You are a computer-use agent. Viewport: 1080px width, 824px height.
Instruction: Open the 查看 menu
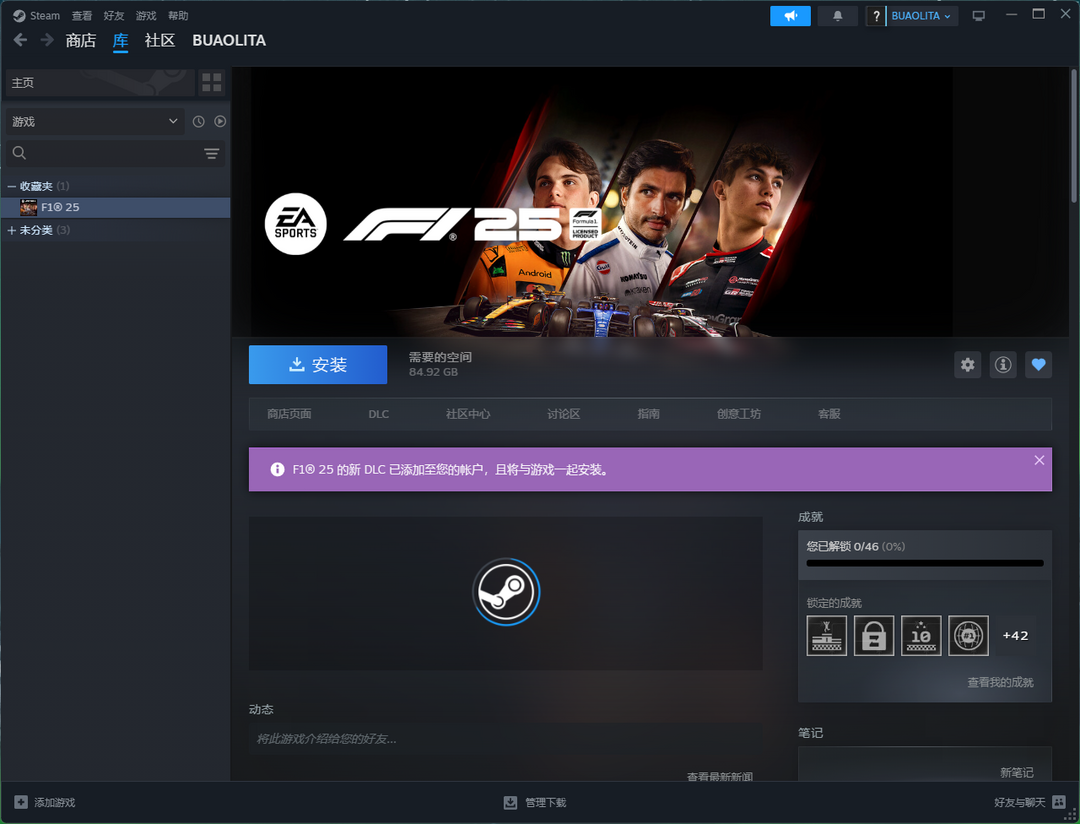[82, 16]
